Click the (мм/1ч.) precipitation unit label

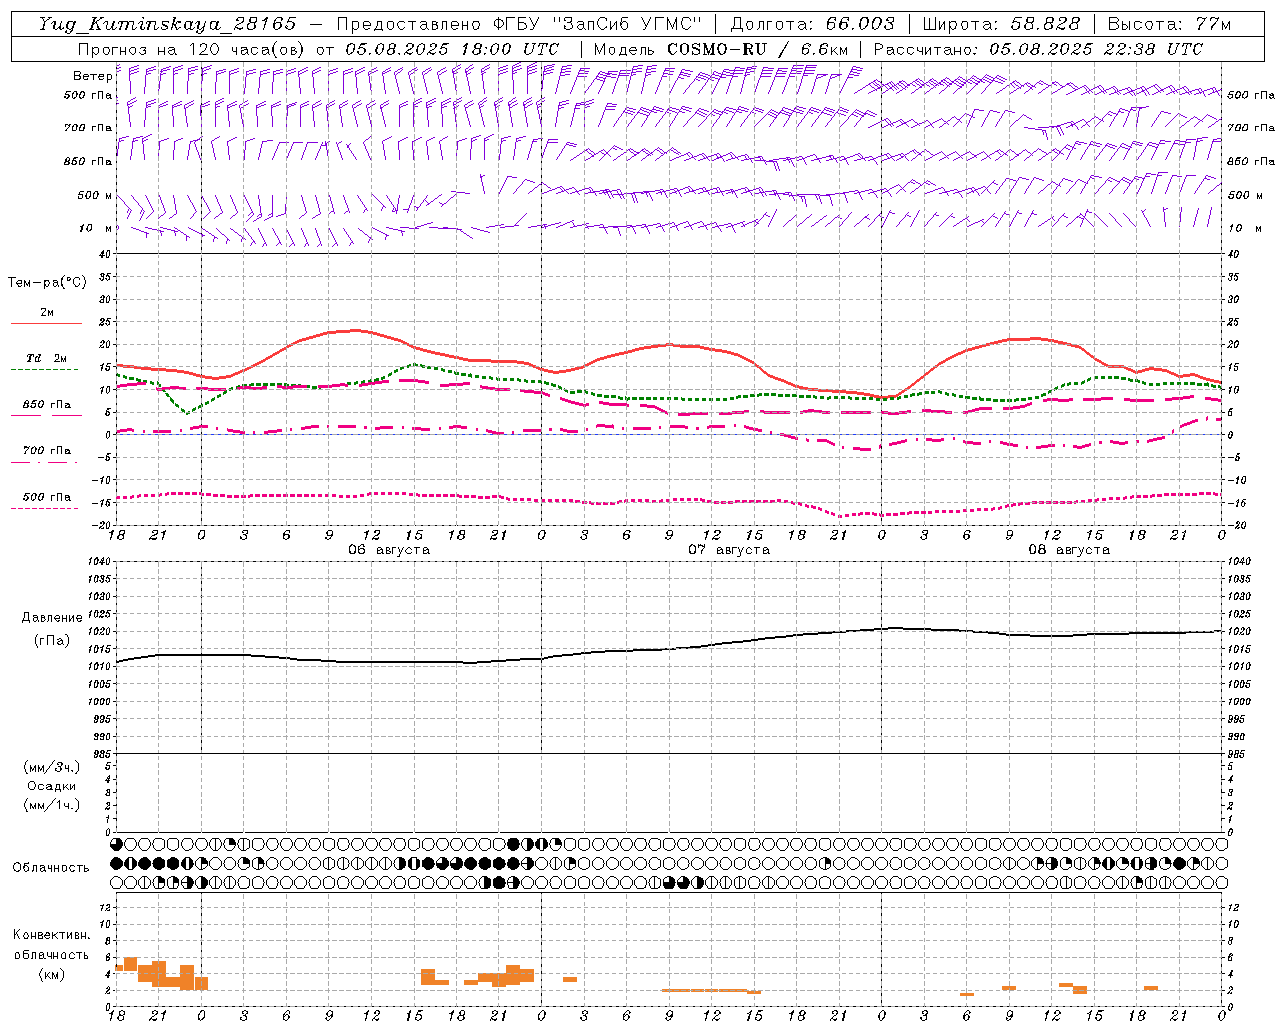point(52,805)
